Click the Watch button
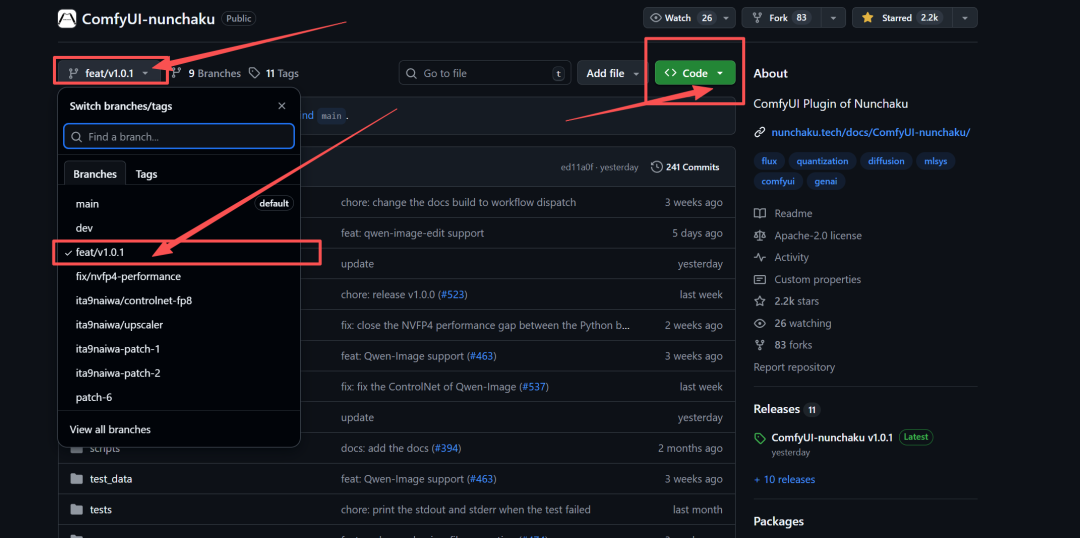The width and height of the screenshot is (1080, 538). tap(680, 18)
